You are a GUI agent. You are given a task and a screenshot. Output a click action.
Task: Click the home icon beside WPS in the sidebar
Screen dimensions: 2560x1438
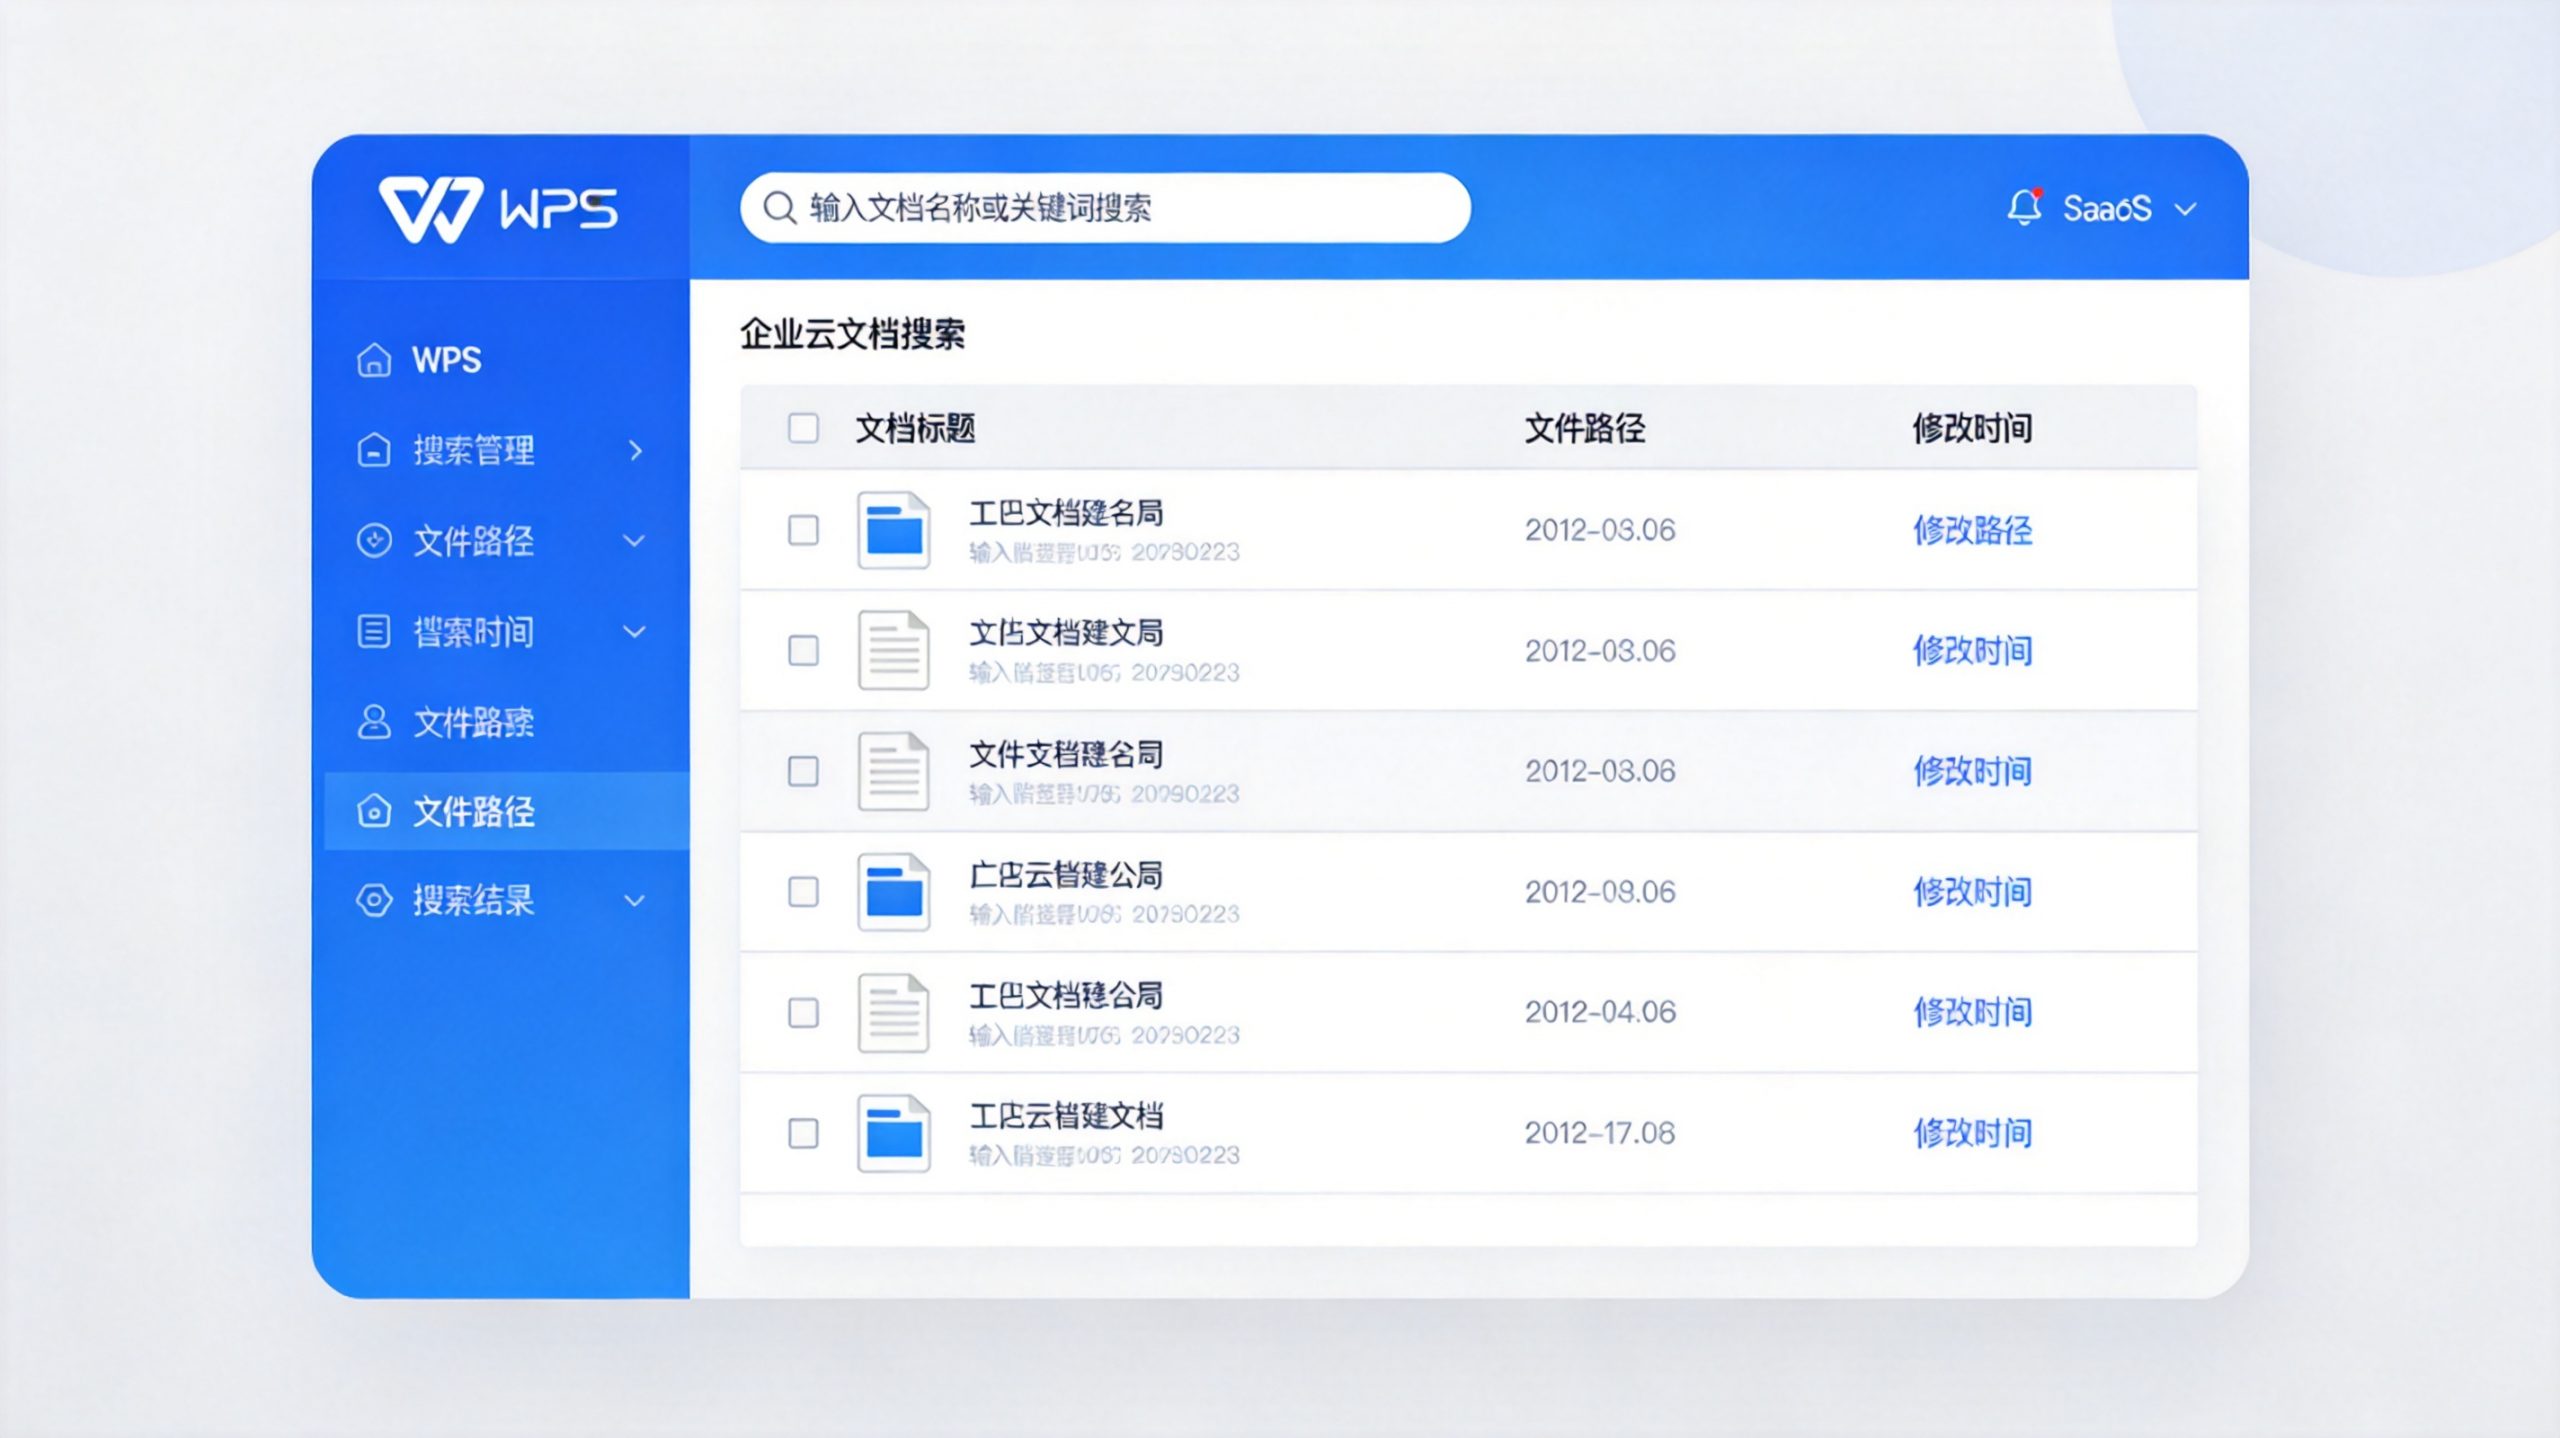pos(374,360)
